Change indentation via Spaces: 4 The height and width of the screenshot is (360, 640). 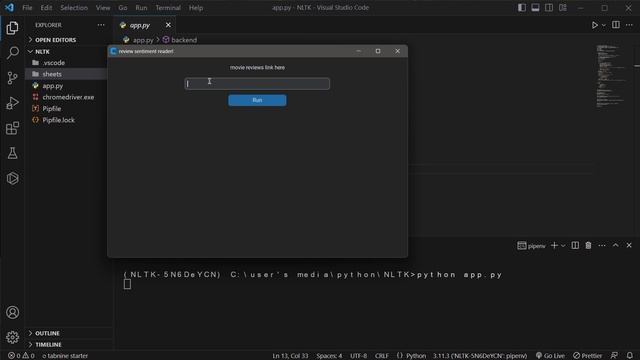[x=329, y=356]
